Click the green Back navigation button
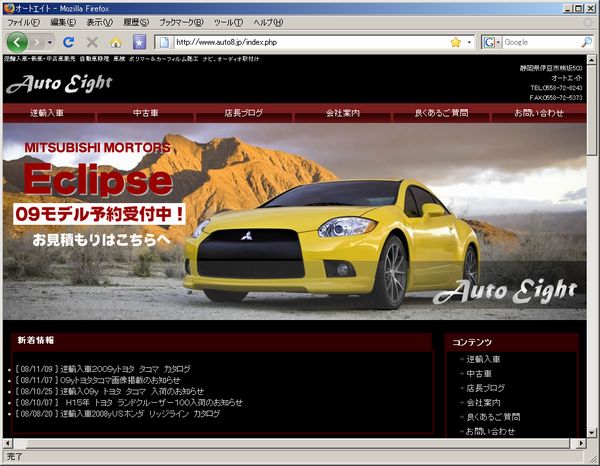Screen dimensions: 600x466 coord(17,42)
